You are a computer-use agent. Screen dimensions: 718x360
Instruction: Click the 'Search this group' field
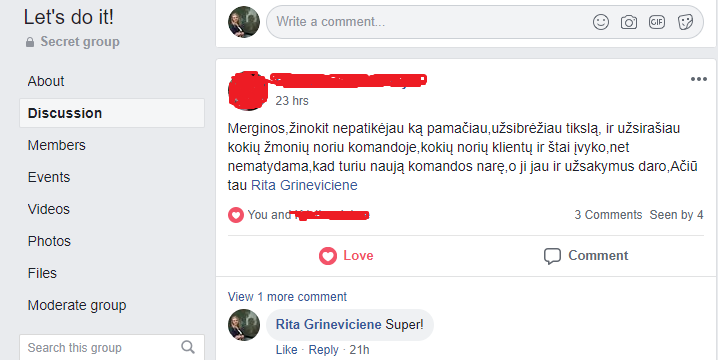pyautogui.click(x=112, y=348)
